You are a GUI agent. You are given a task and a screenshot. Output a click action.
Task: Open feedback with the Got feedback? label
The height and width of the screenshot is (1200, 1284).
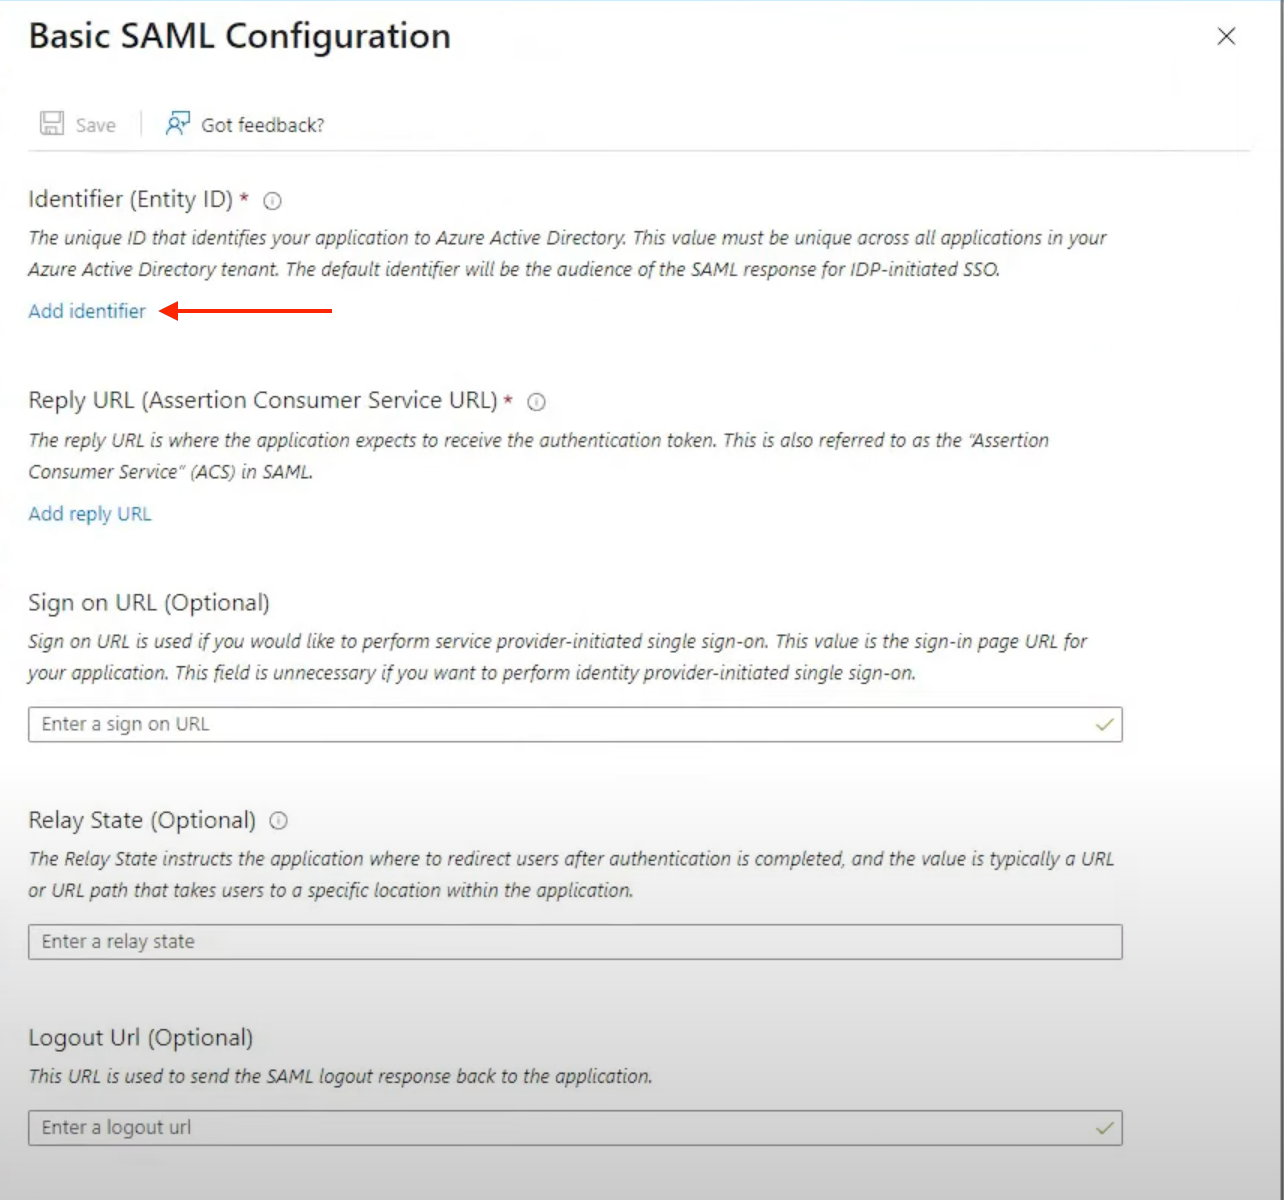coord(263,124)
